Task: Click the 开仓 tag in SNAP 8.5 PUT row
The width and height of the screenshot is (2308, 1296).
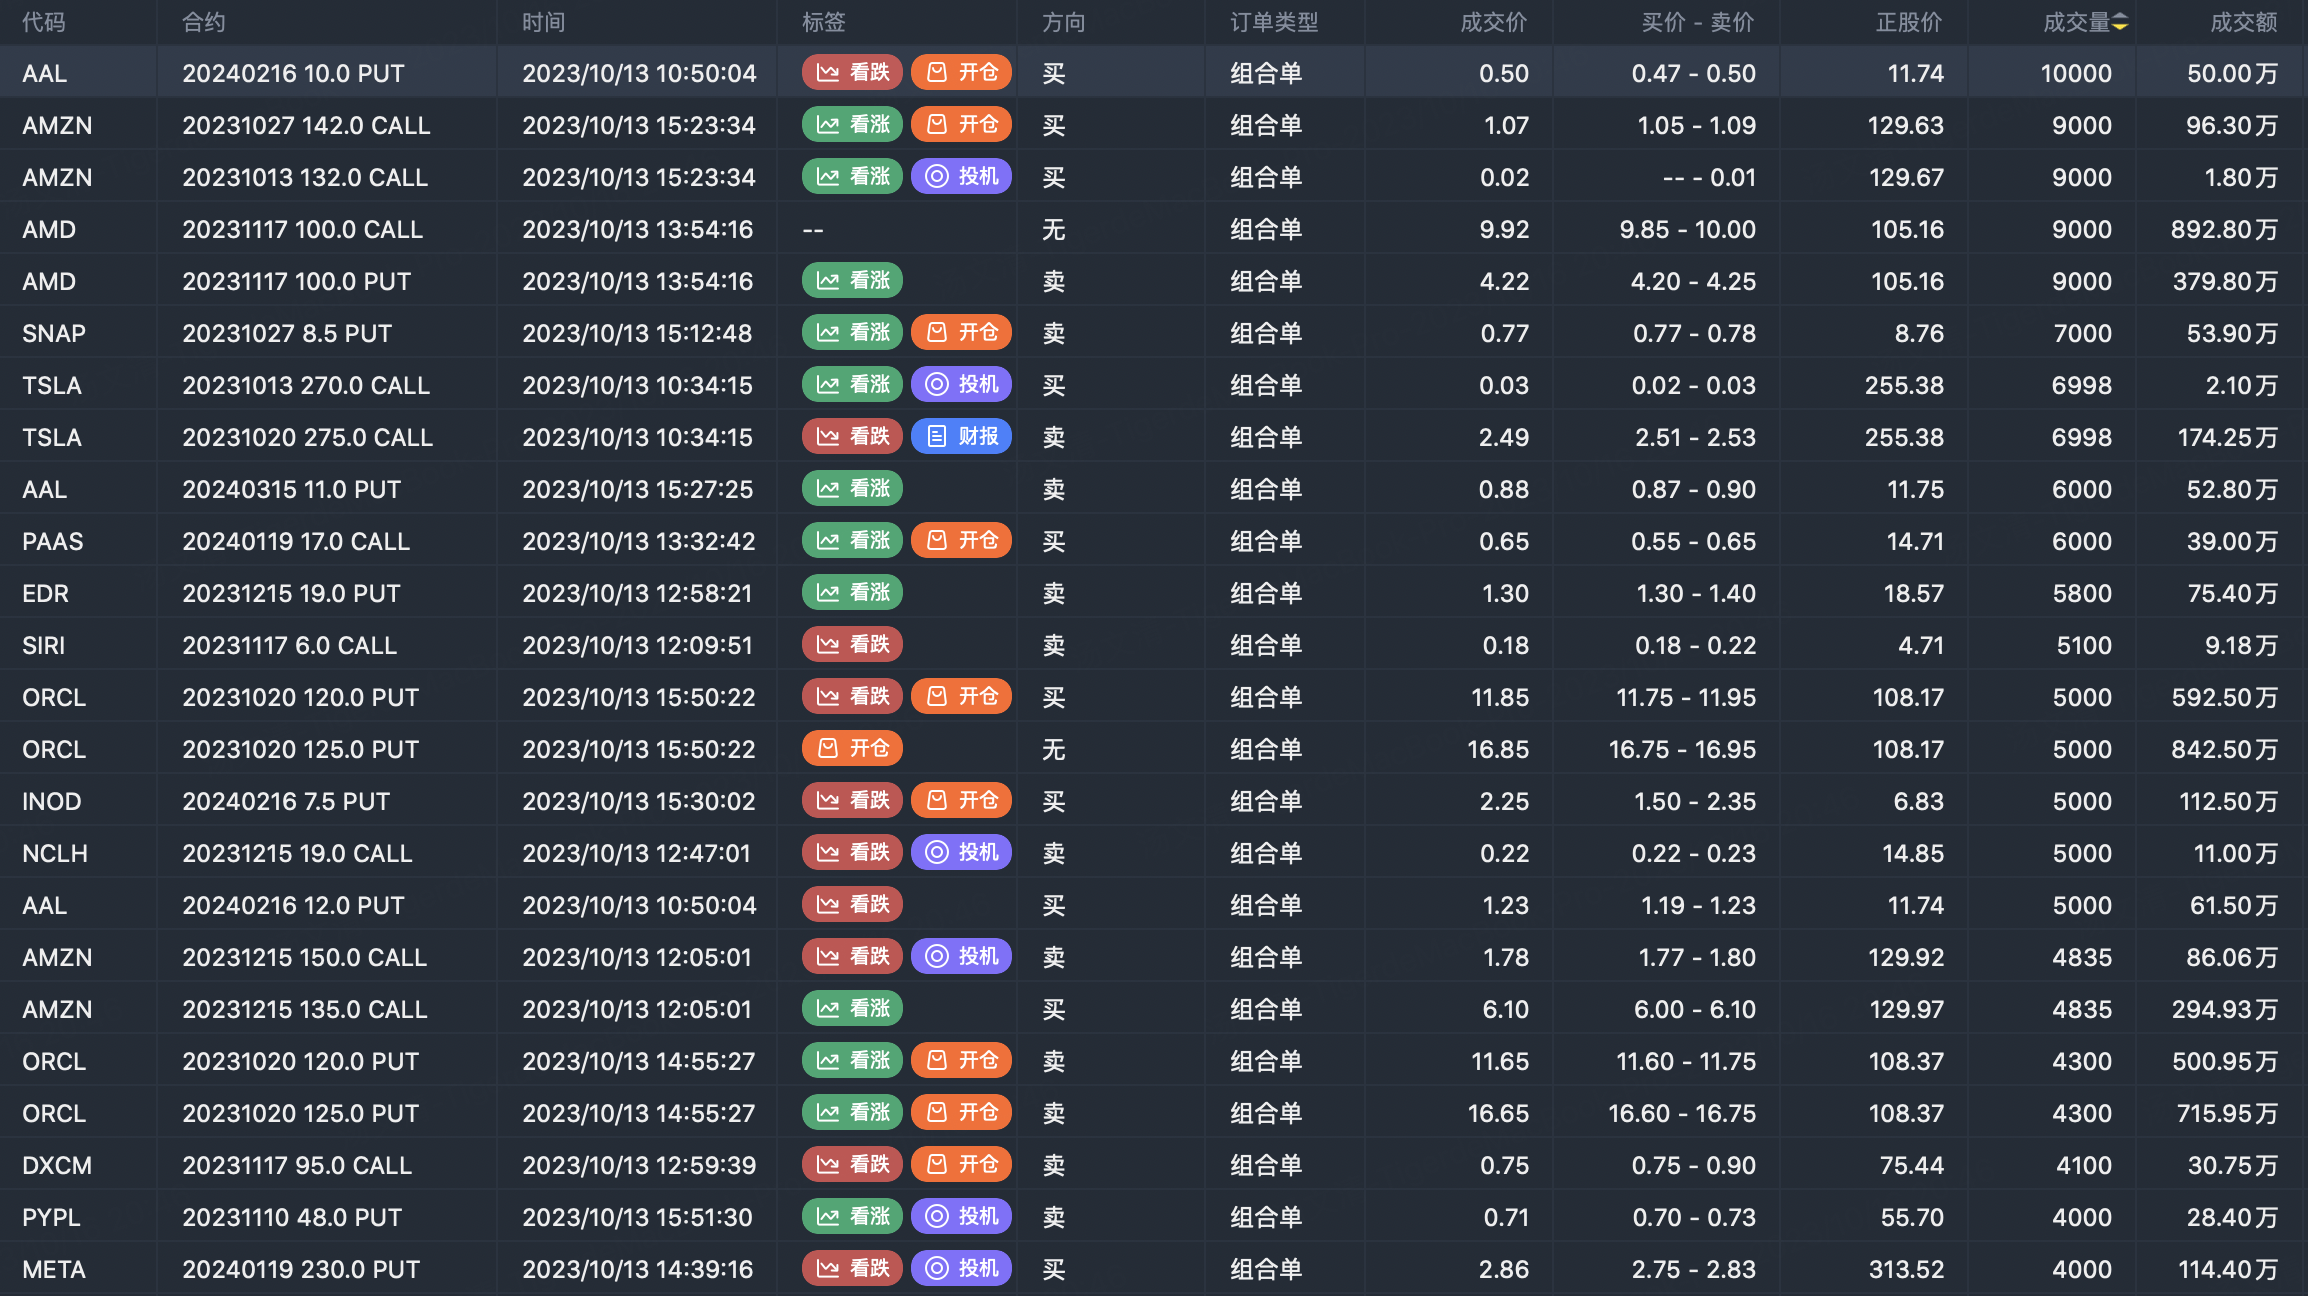Action: (x=962, y=332)
